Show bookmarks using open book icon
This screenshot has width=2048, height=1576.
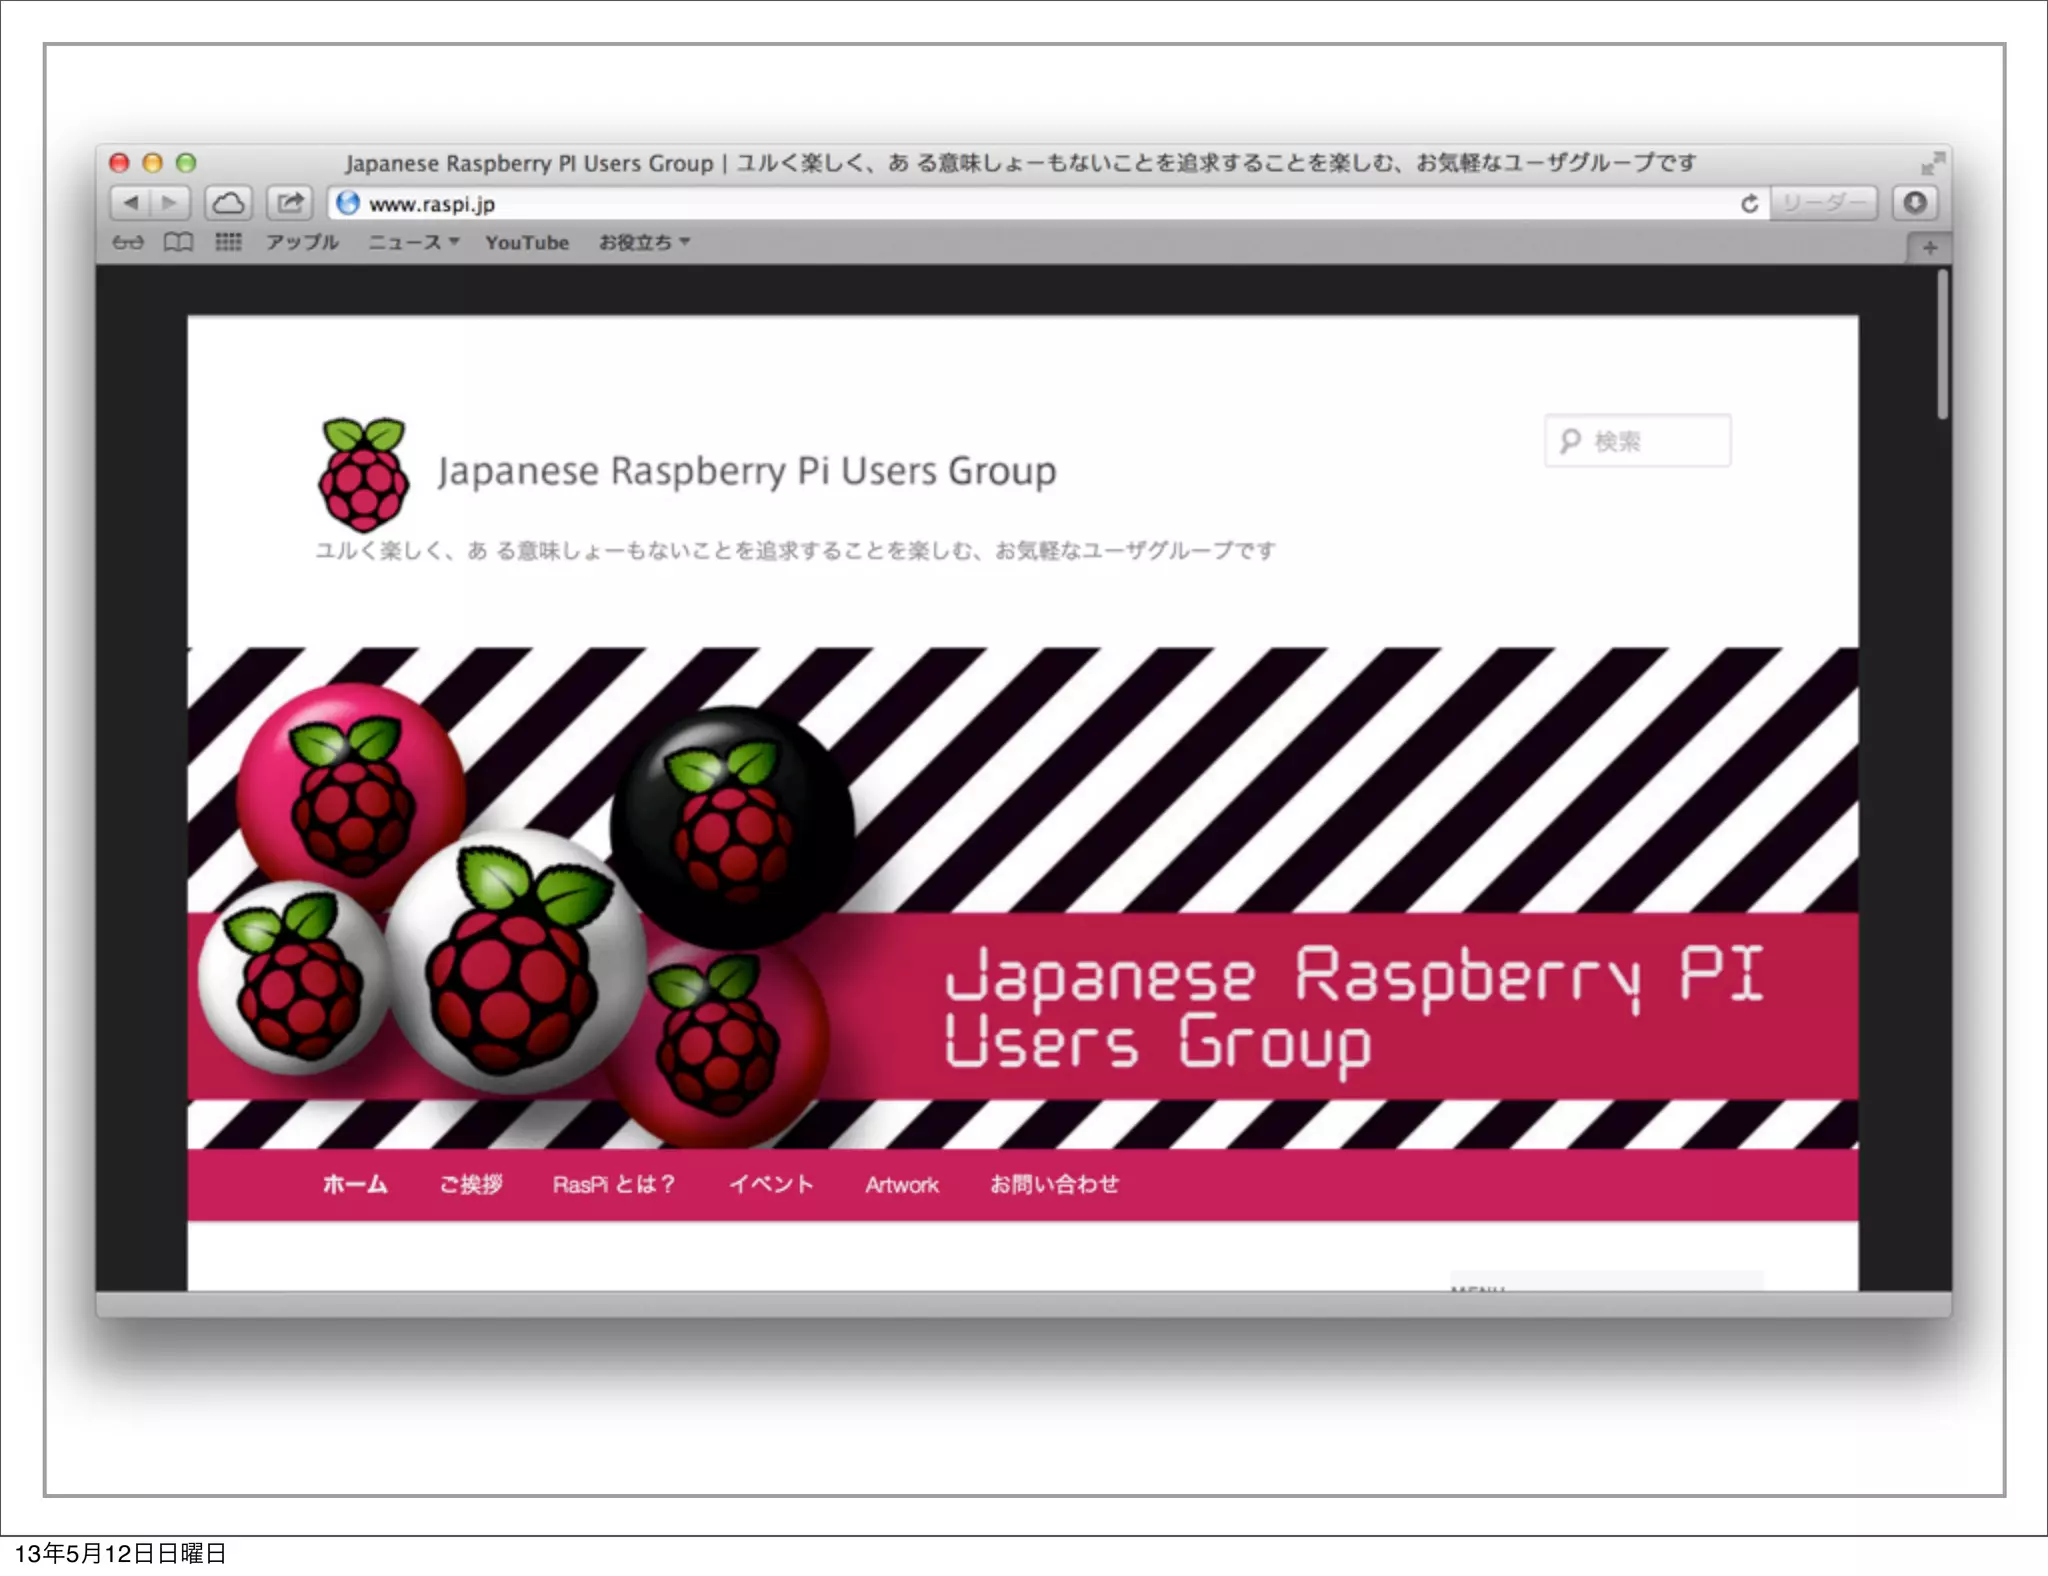point(178,242)
